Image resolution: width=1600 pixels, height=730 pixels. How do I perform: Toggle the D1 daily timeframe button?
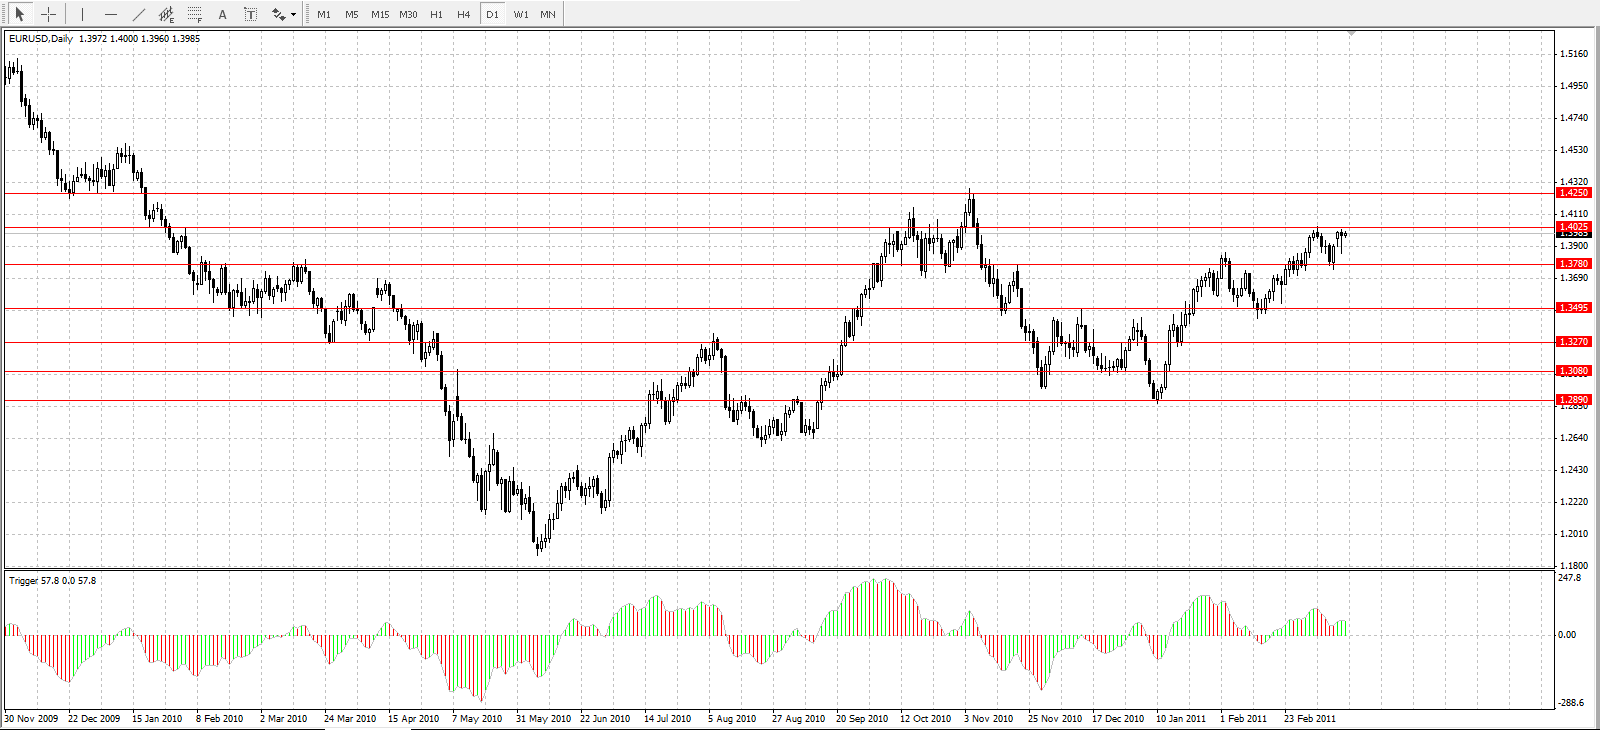(x=492, y=15)
